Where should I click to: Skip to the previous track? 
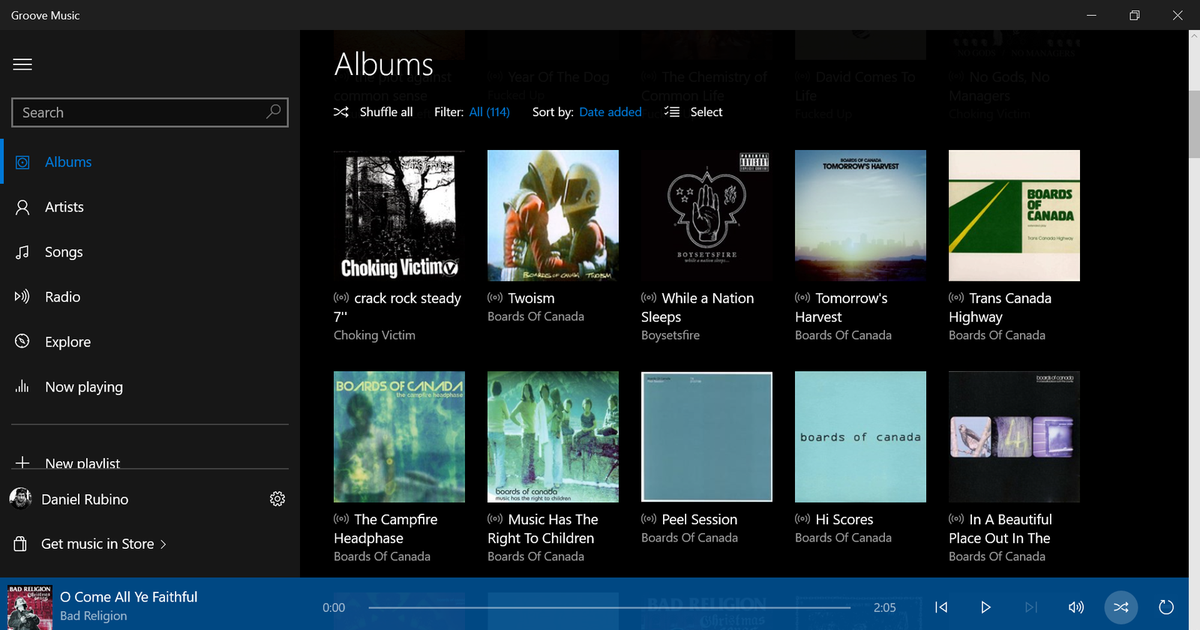coord(941,607)
